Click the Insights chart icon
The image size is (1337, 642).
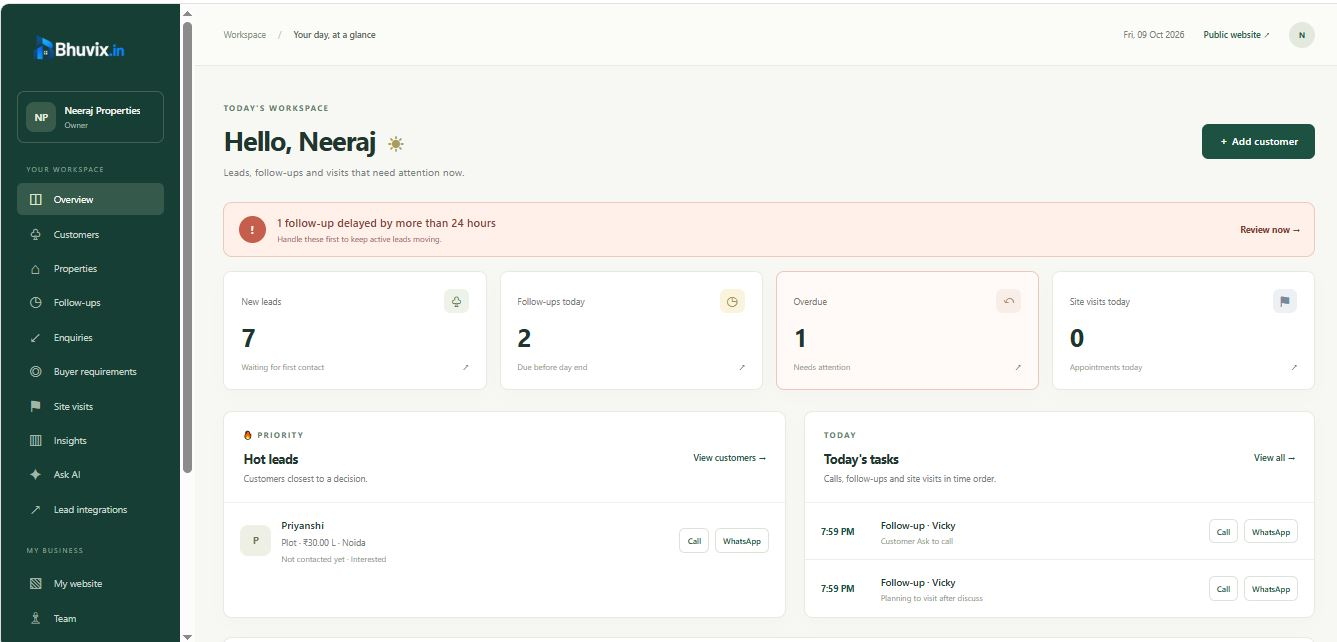point(36,441)
